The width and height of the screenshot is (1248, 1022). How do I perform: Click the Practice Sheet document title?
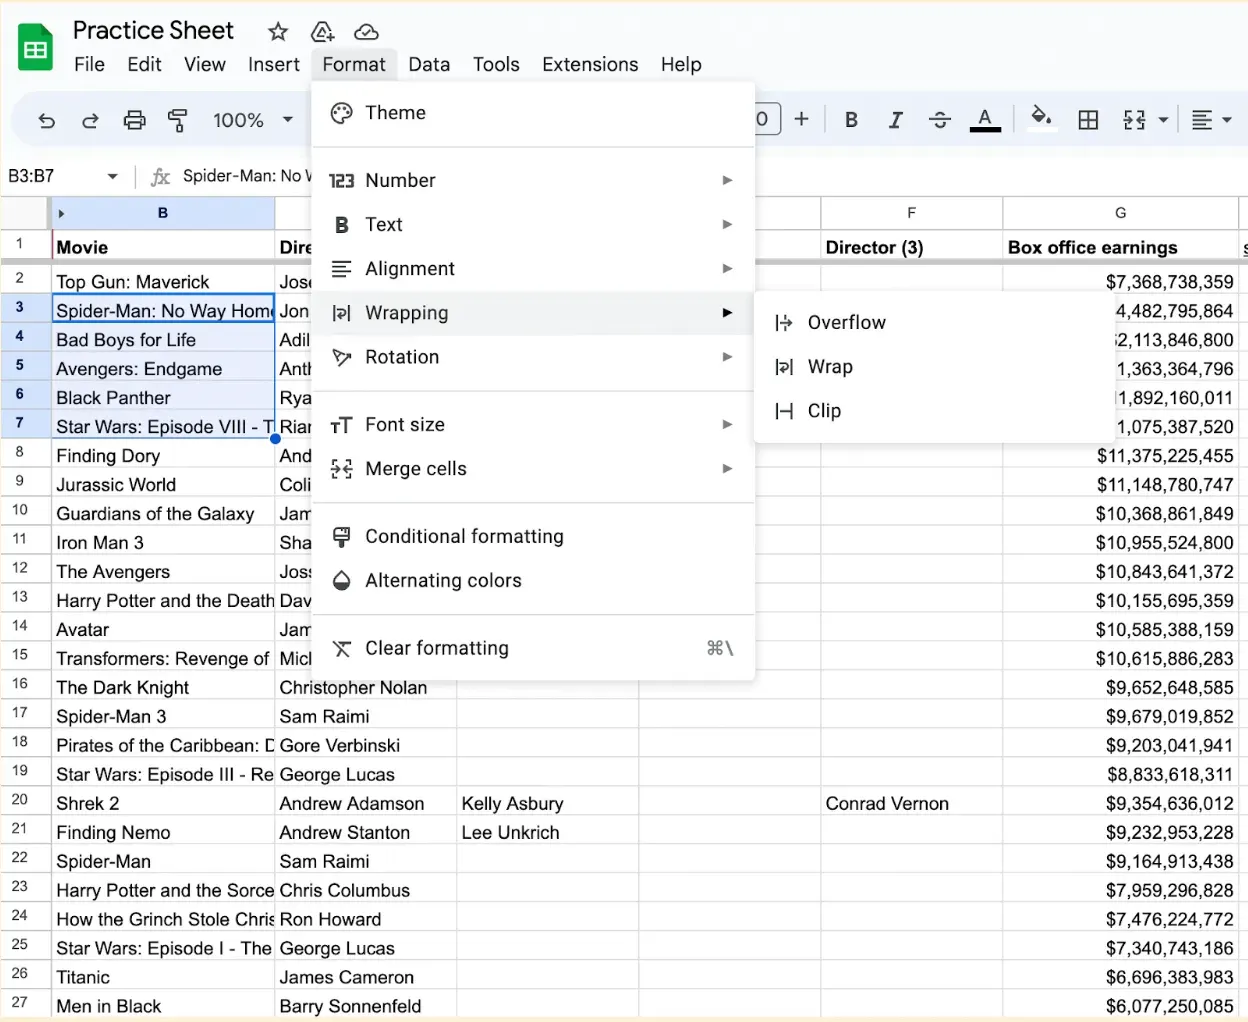pyautogui.click(x=153, y=31)
